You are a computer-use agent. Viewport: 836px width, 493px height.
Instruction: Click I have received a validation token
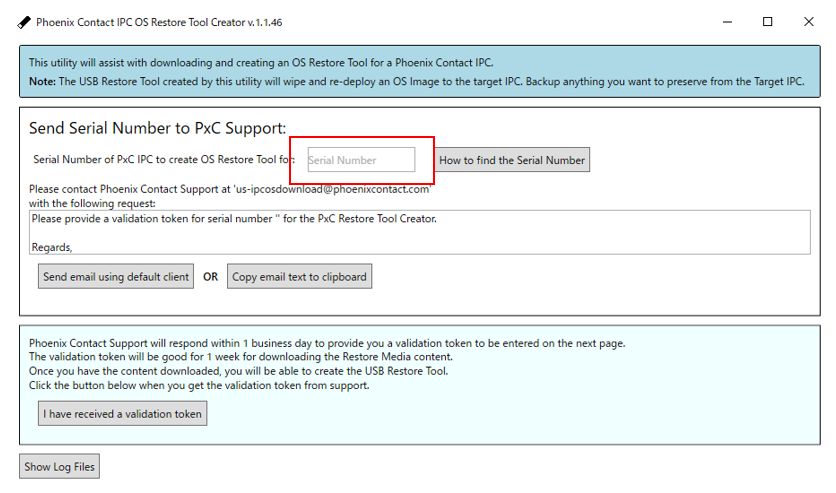tap(123, 414)
